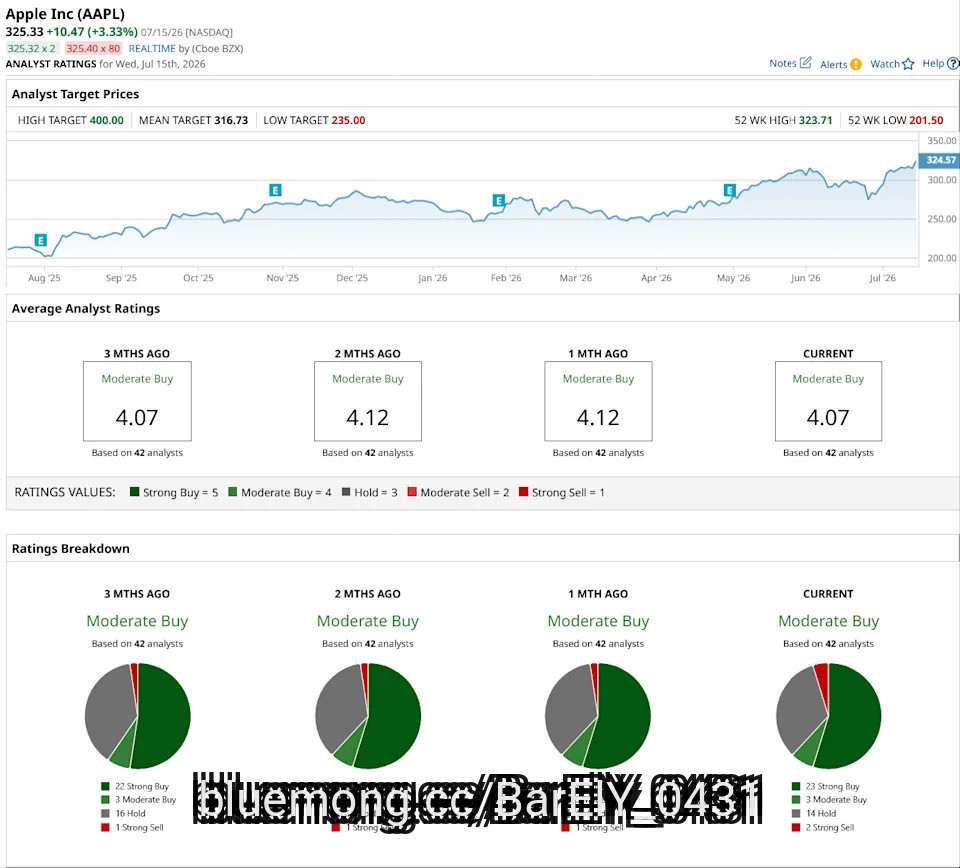Click the 1 MTH AGO rating box showing 4.12
Screen dimensions: 960x868
[x=598, y=401]
